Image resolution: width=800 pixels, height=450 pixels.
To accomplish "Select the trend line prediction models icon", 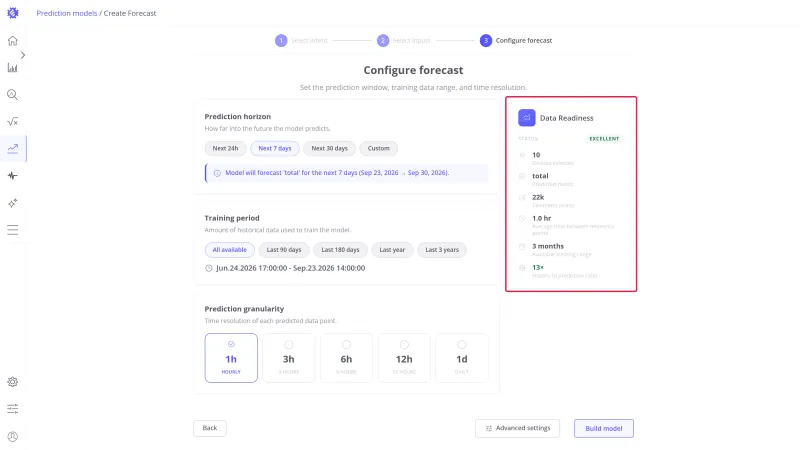I will tap(13, 148).
